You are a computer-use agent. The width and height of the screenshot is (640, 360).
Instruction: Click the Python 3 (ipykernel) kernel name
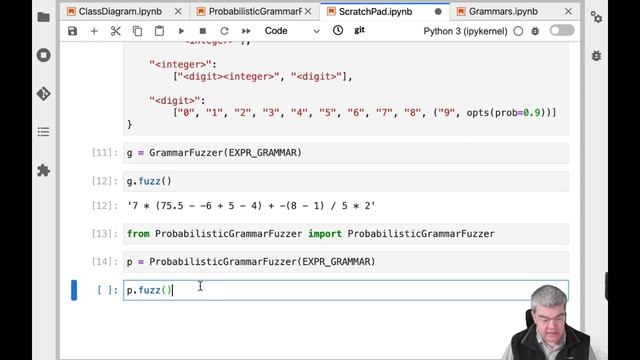[x=465, y=31]
